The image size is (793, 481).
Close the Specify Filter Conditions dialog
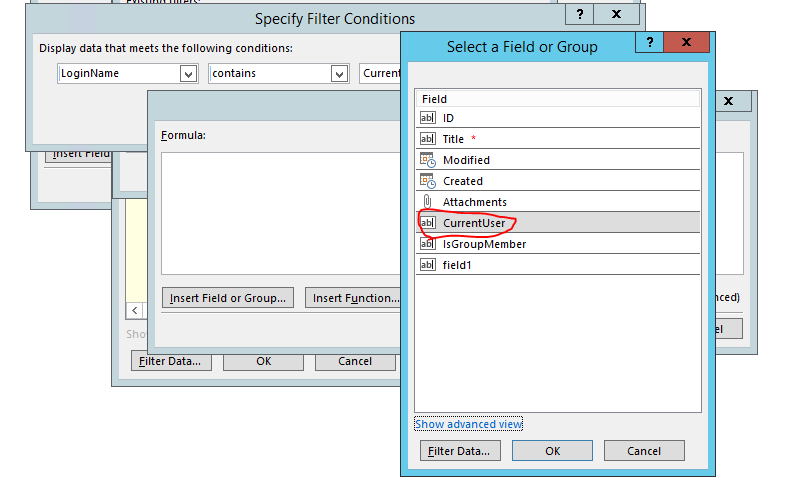[616, 14]
